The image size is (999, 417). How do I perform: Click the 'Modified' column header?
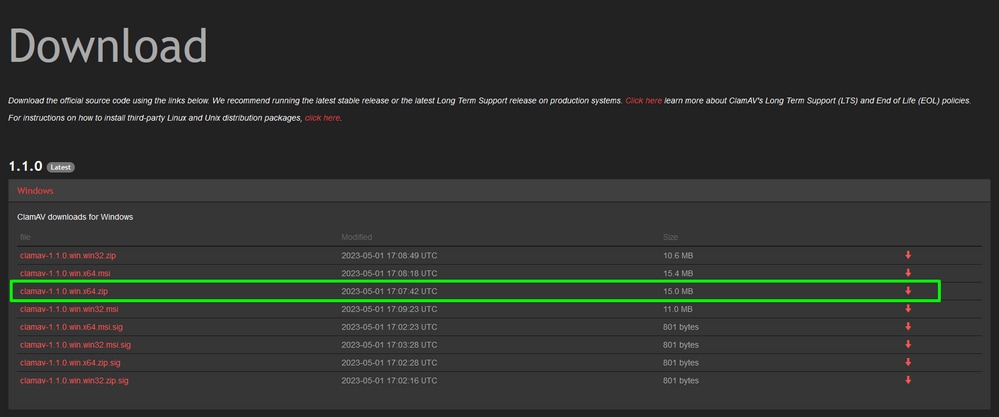click(357, 237)
